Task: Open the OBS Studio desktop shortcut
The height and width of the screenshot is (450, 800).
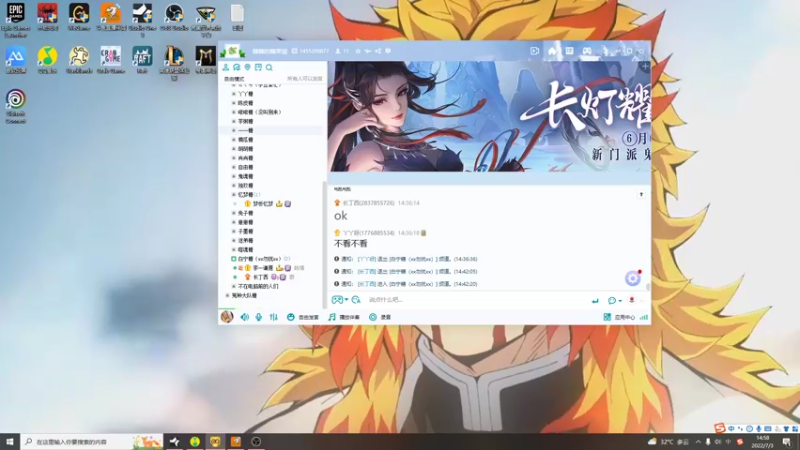Action: [174, 17]
